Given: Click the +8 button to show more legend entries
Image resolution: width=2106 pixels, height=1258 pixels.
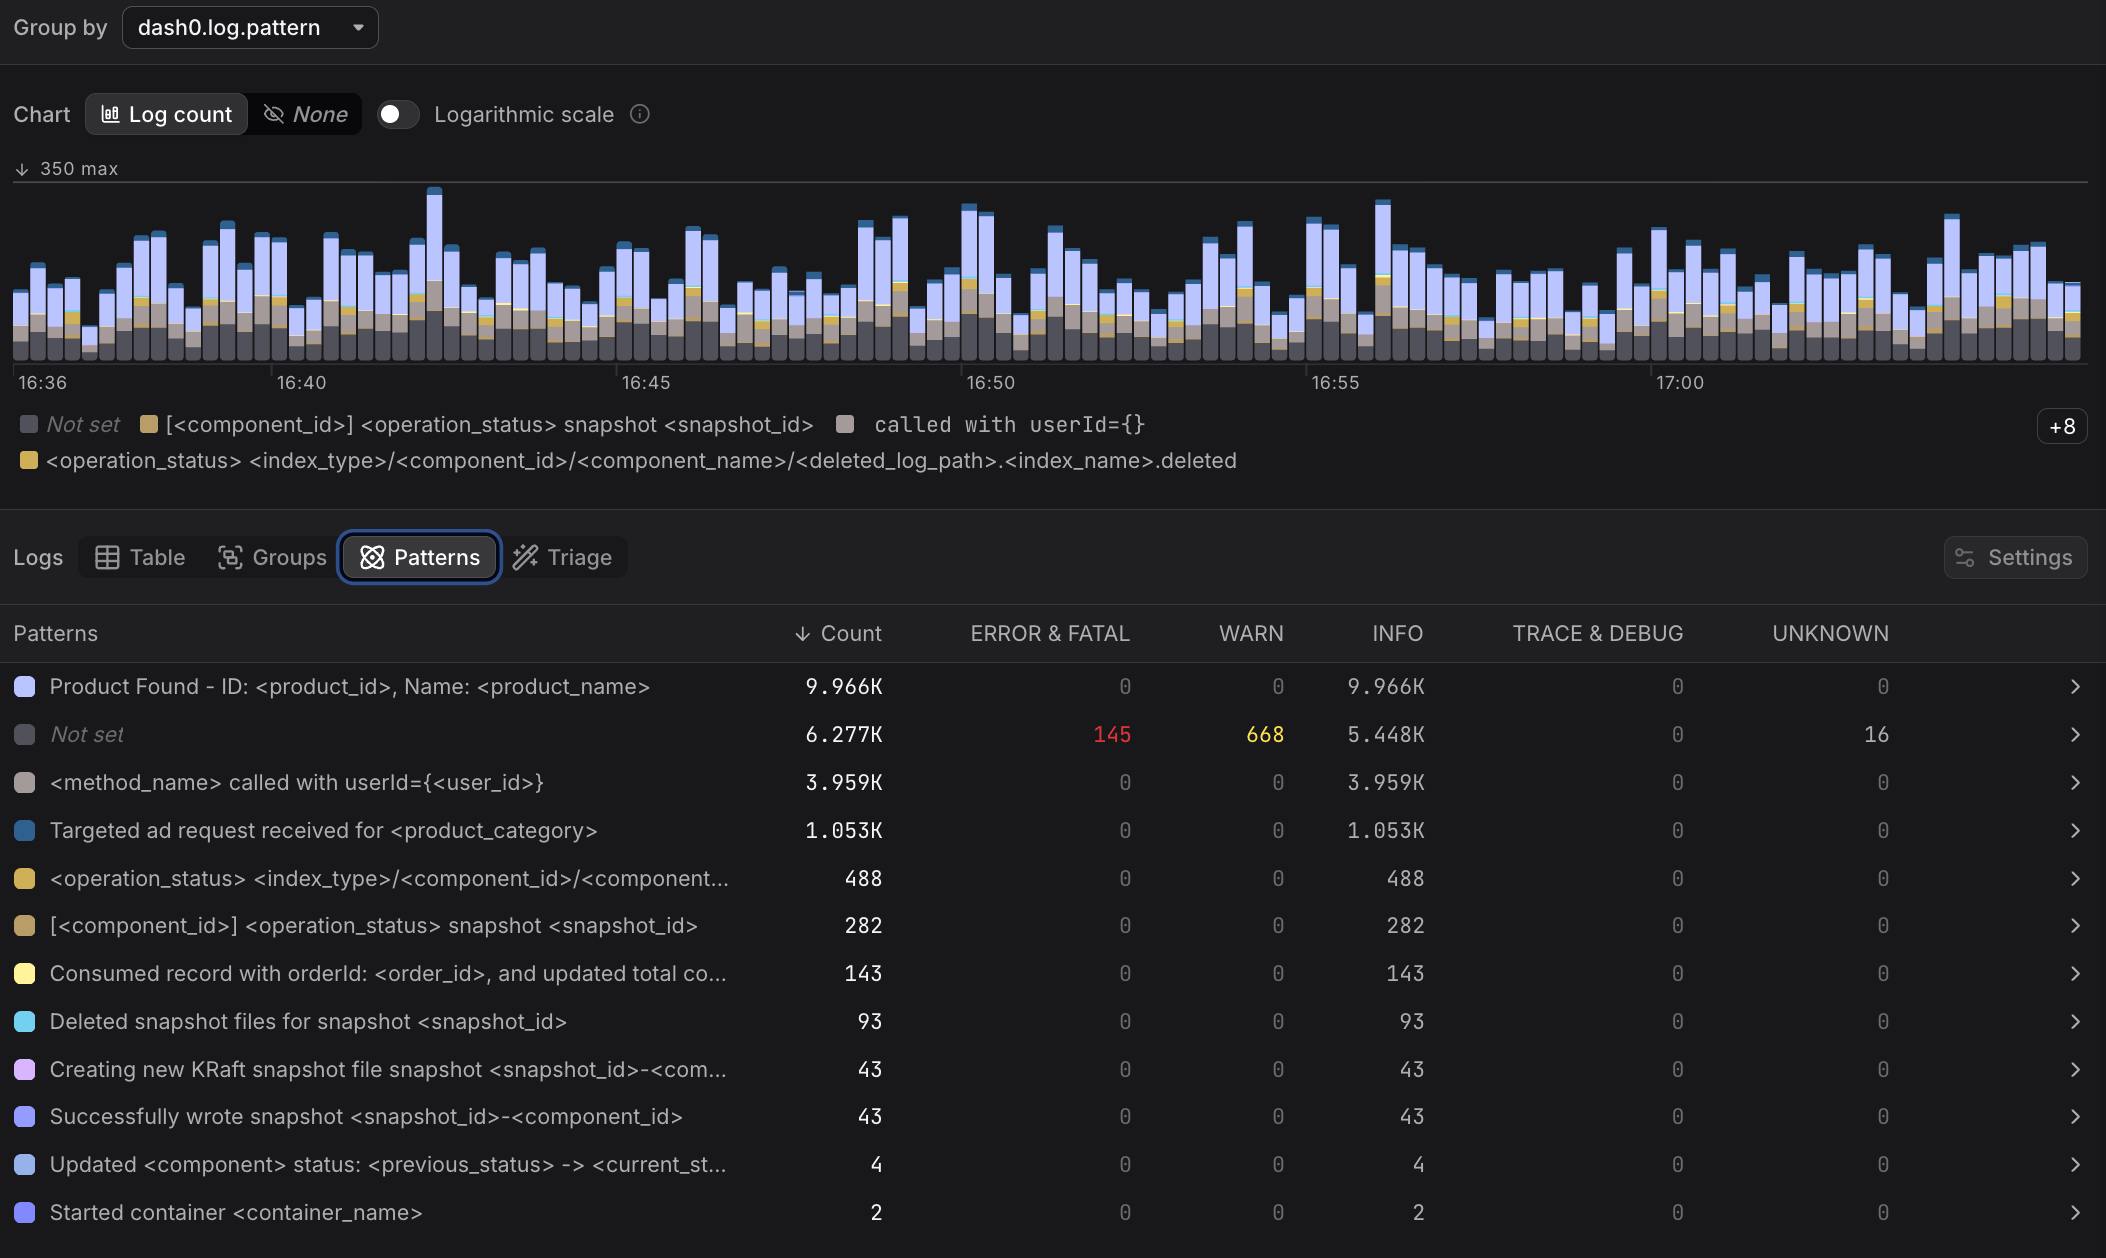Looking at the screenshot, I should tap(2062, 426).
